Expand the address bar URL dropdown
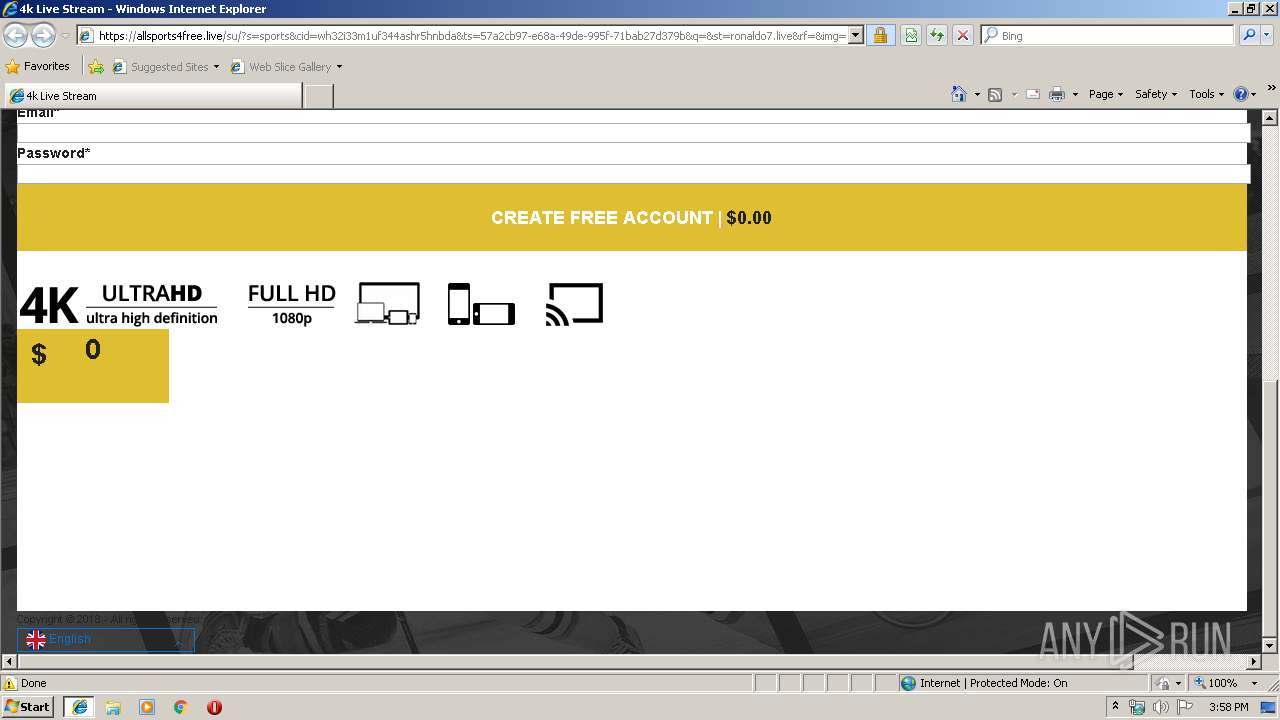1280x720 pixels. [856, 36]
